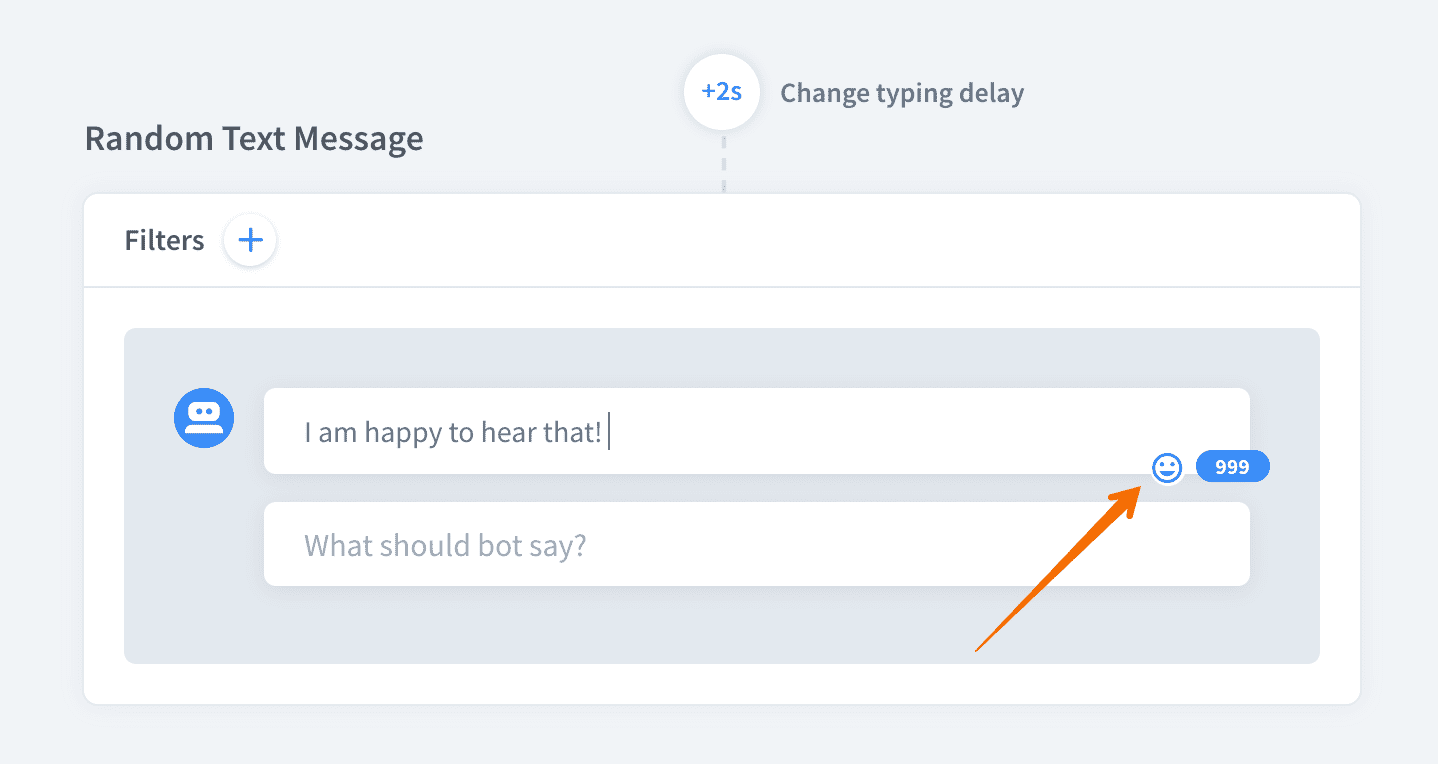Click the word "Message" in the heading
The width and height of the screenshot is (1438, 764).
click(x=358, y=139)
